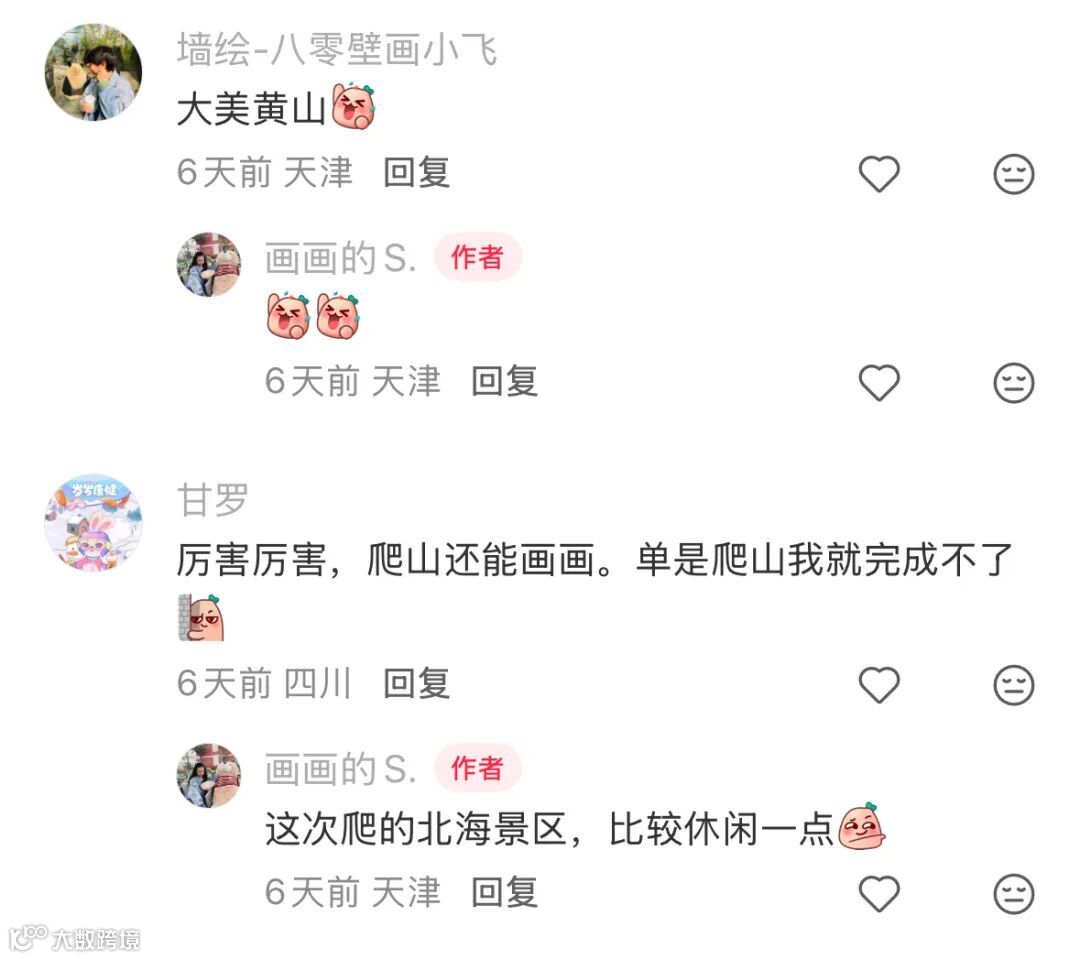
Task: Like the author's 北海景区 reply
Action: 879,894
